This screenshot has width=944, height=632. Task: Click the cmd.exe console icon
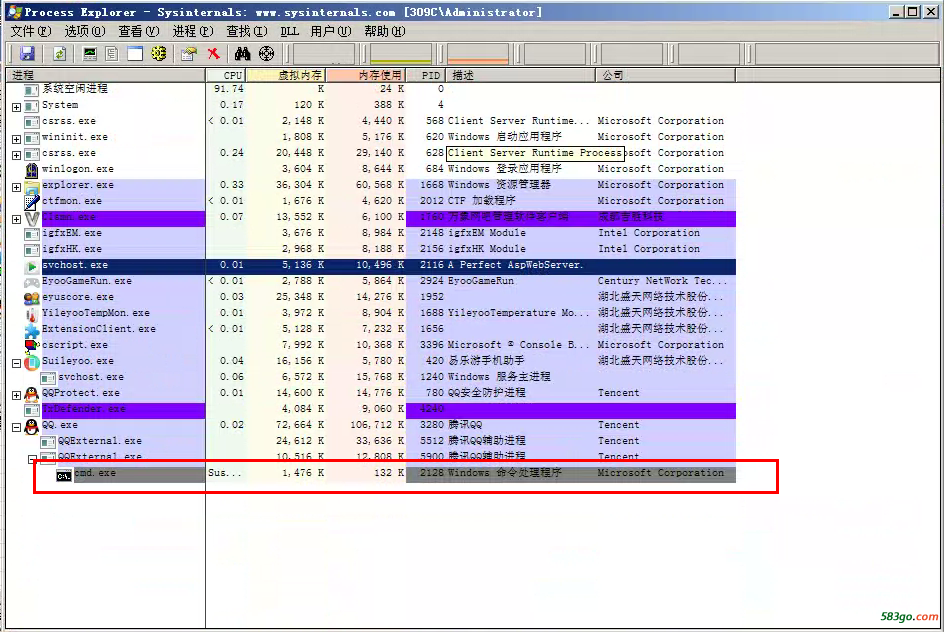coord(64,476)
